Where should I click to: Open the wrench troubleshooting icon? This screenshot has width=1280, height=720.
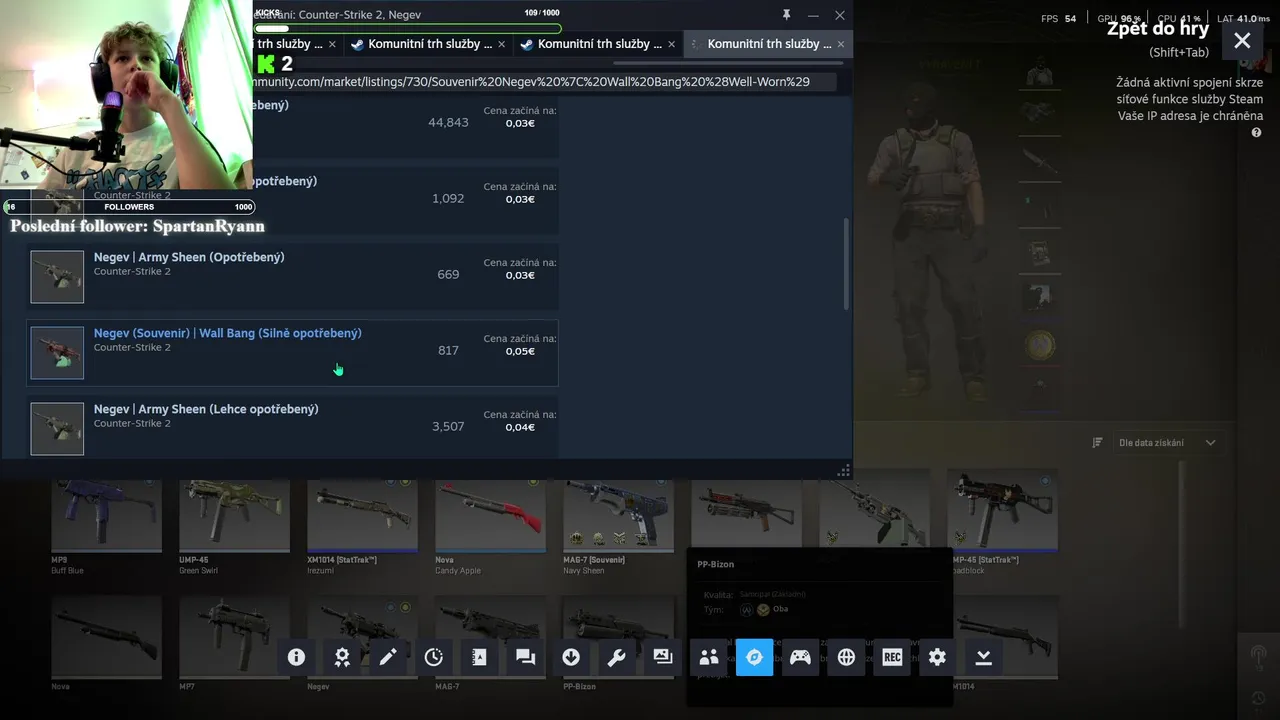pyautogui.click(x=617, y=657)
